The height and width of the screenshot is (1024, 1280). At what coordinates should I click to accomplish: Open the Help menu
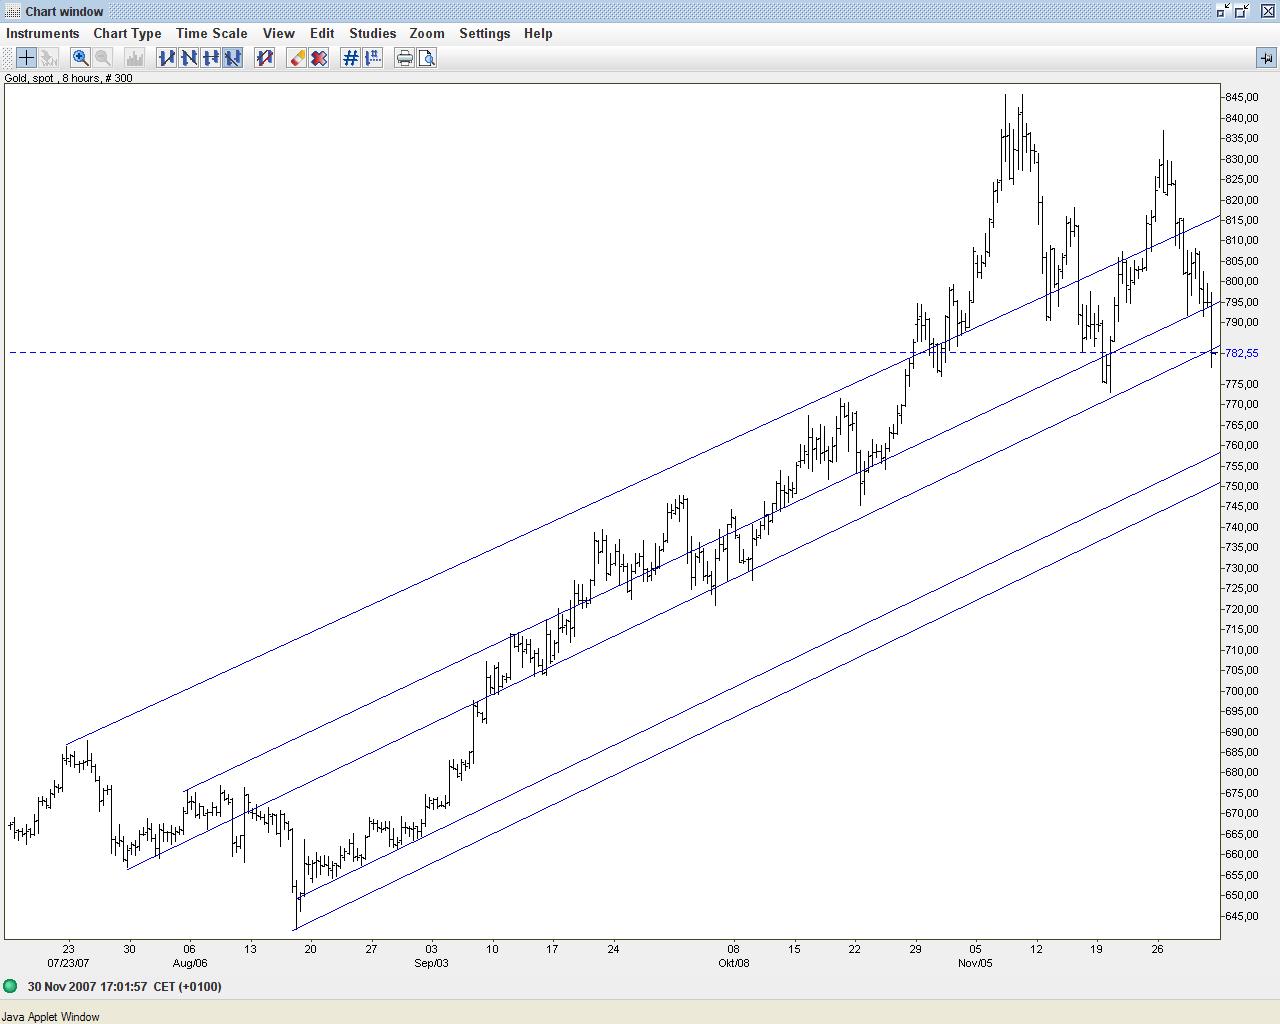click(537, 33)
